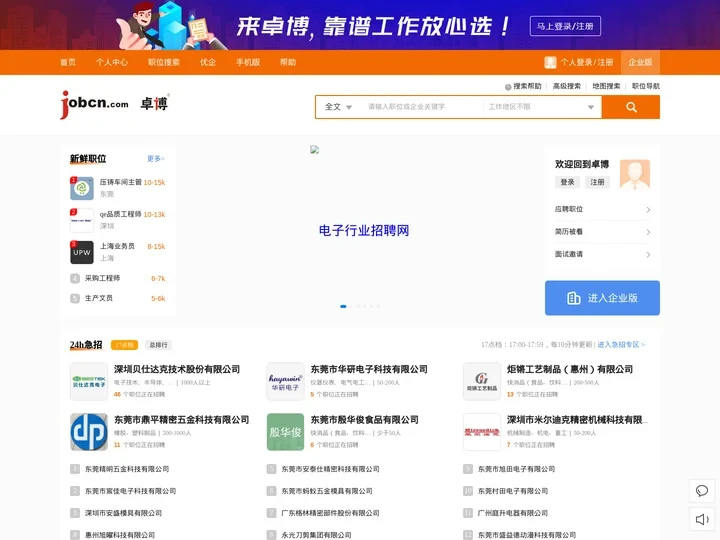Open 东莞市殷华俊食品有限公司 company page
Viewport: 720px width, 540px height.
point(365,420)
